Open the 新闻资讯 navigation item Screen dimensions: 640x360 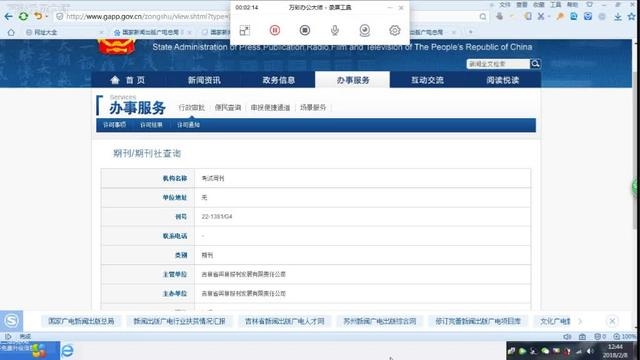204,80
